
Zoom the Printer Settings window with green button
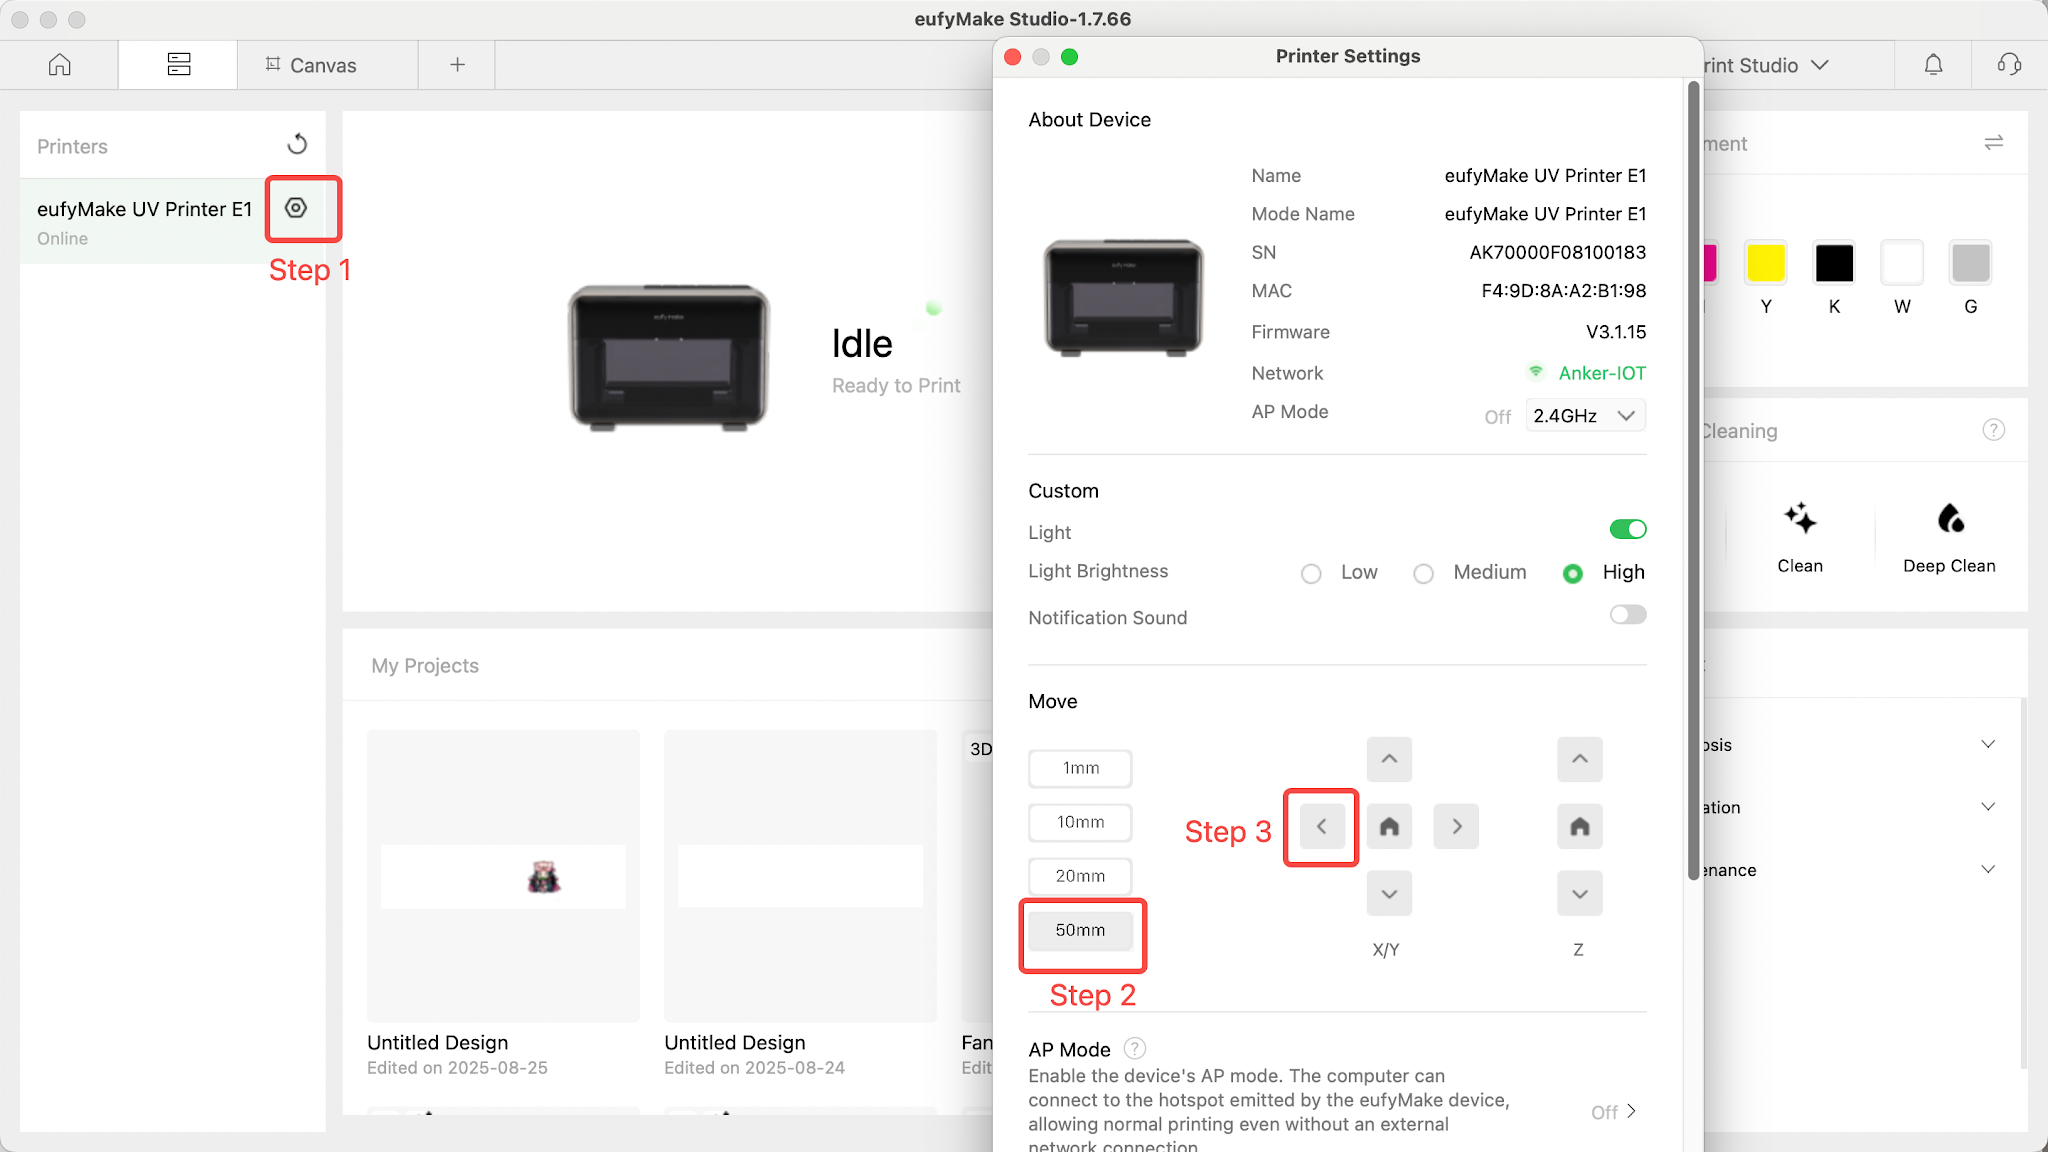pos(1069,57)
